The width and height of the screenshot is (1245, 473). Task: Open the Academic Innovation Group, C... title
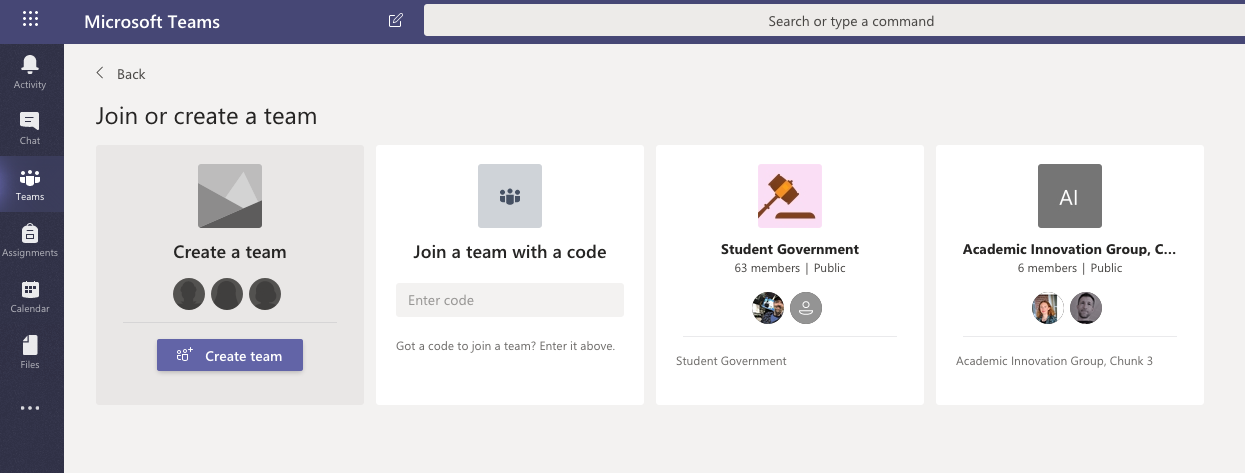click(x=1070, y=249)
